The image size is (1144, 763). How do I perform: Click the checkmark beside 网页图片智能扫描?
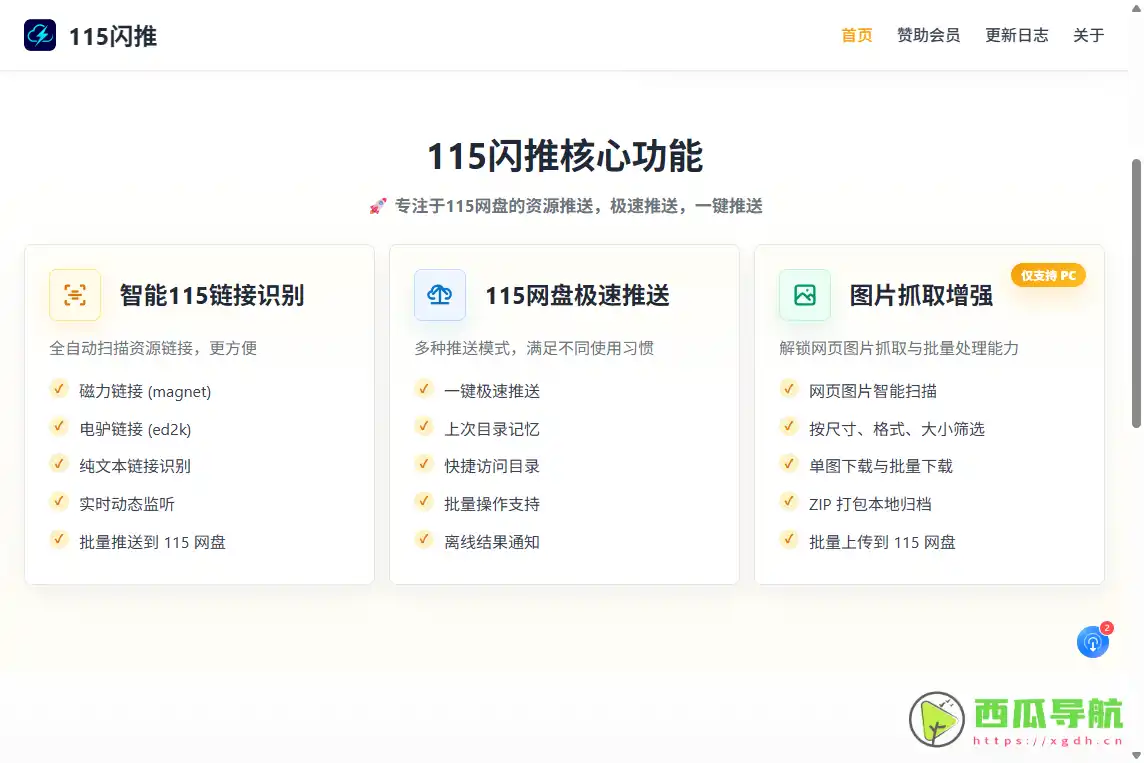[x=789, y=389]
